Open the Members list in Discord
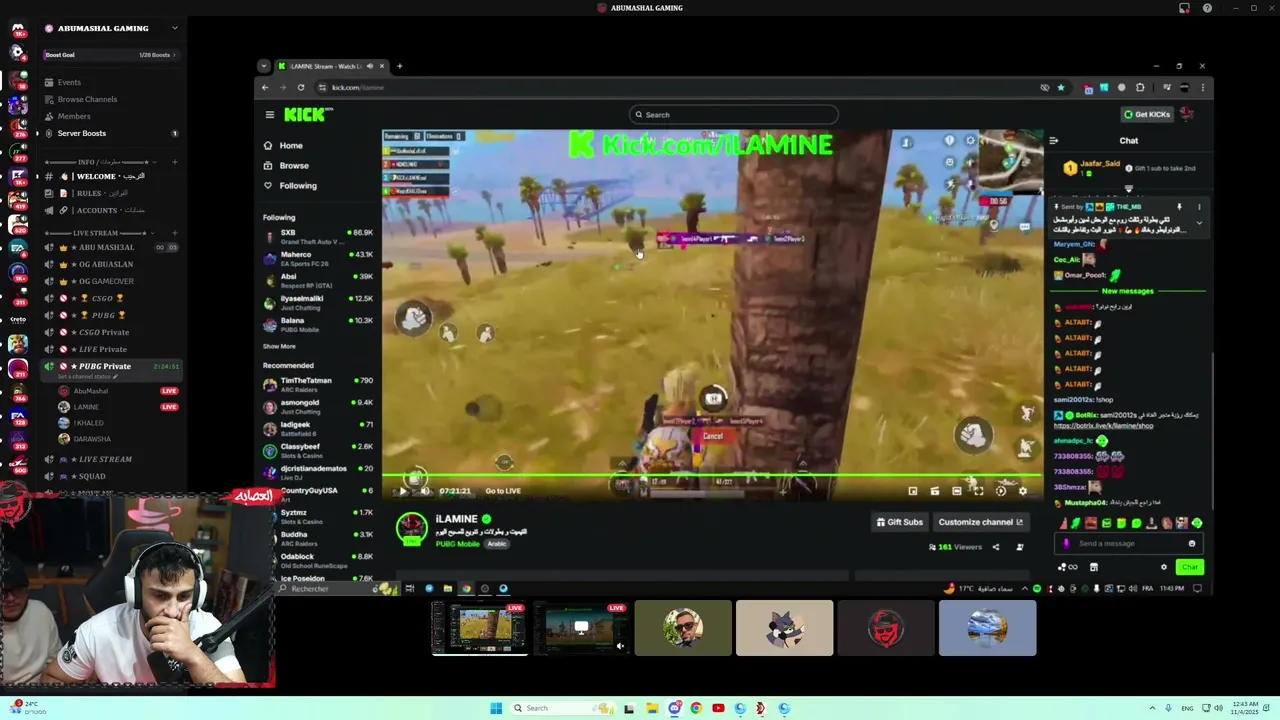This screenshot has height=720, width=1280. click(74, 116)
